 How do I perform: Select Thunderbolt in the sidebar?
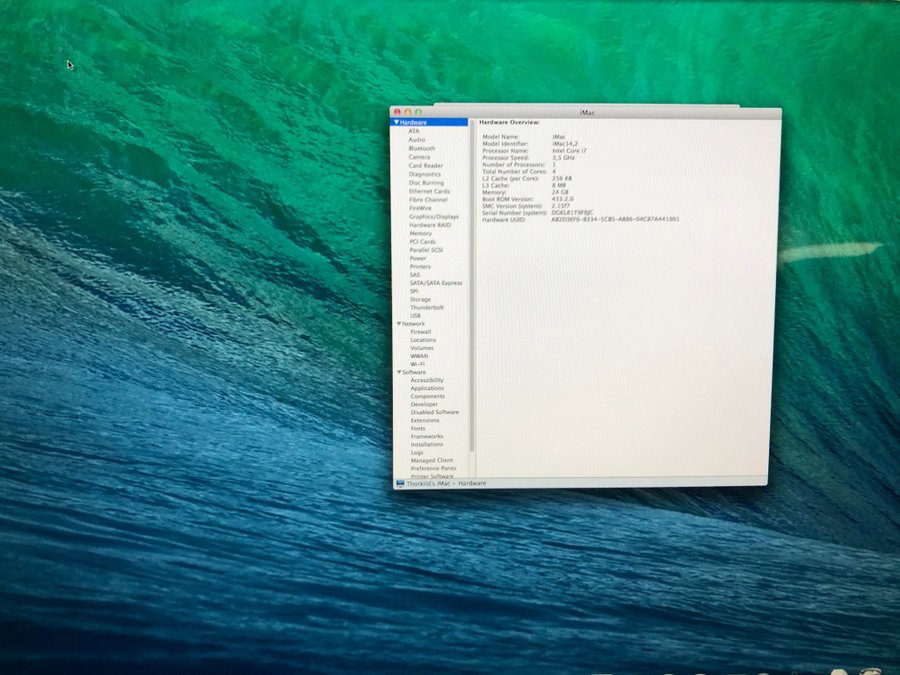(427, 307)
